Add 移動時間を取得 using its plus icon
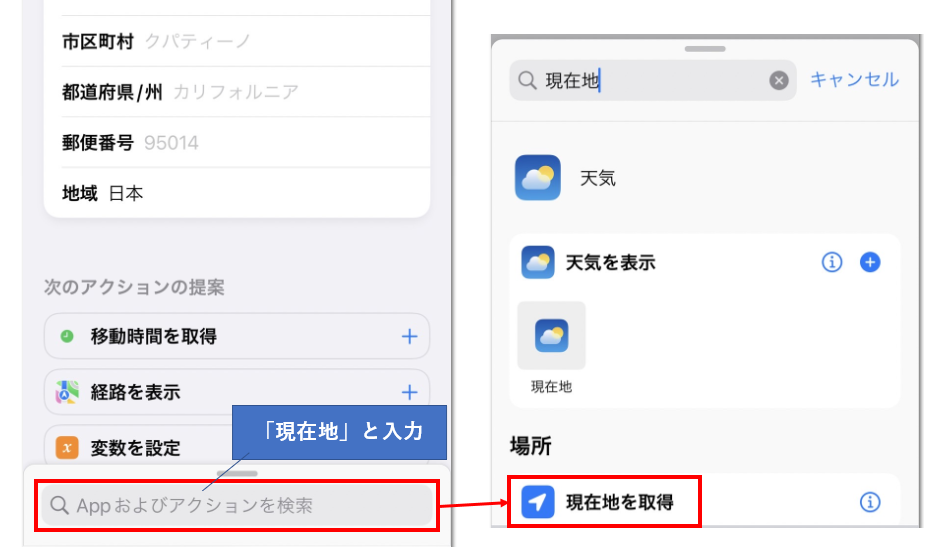The width and height of the screenshot is (937, 558). coord(409,336)
